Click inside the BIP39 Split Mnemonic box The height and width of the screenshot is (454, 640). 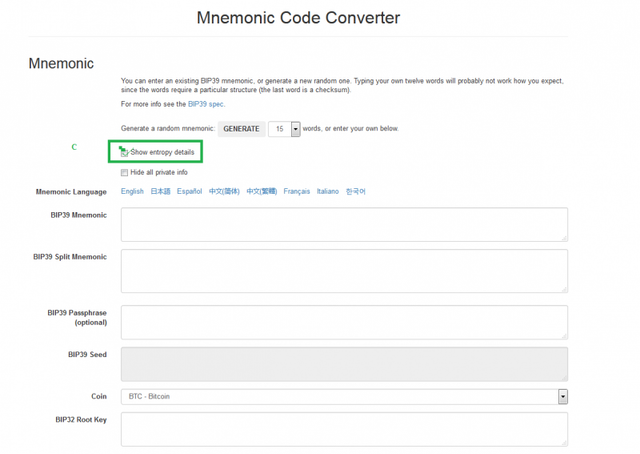click(x=344, y=271)
